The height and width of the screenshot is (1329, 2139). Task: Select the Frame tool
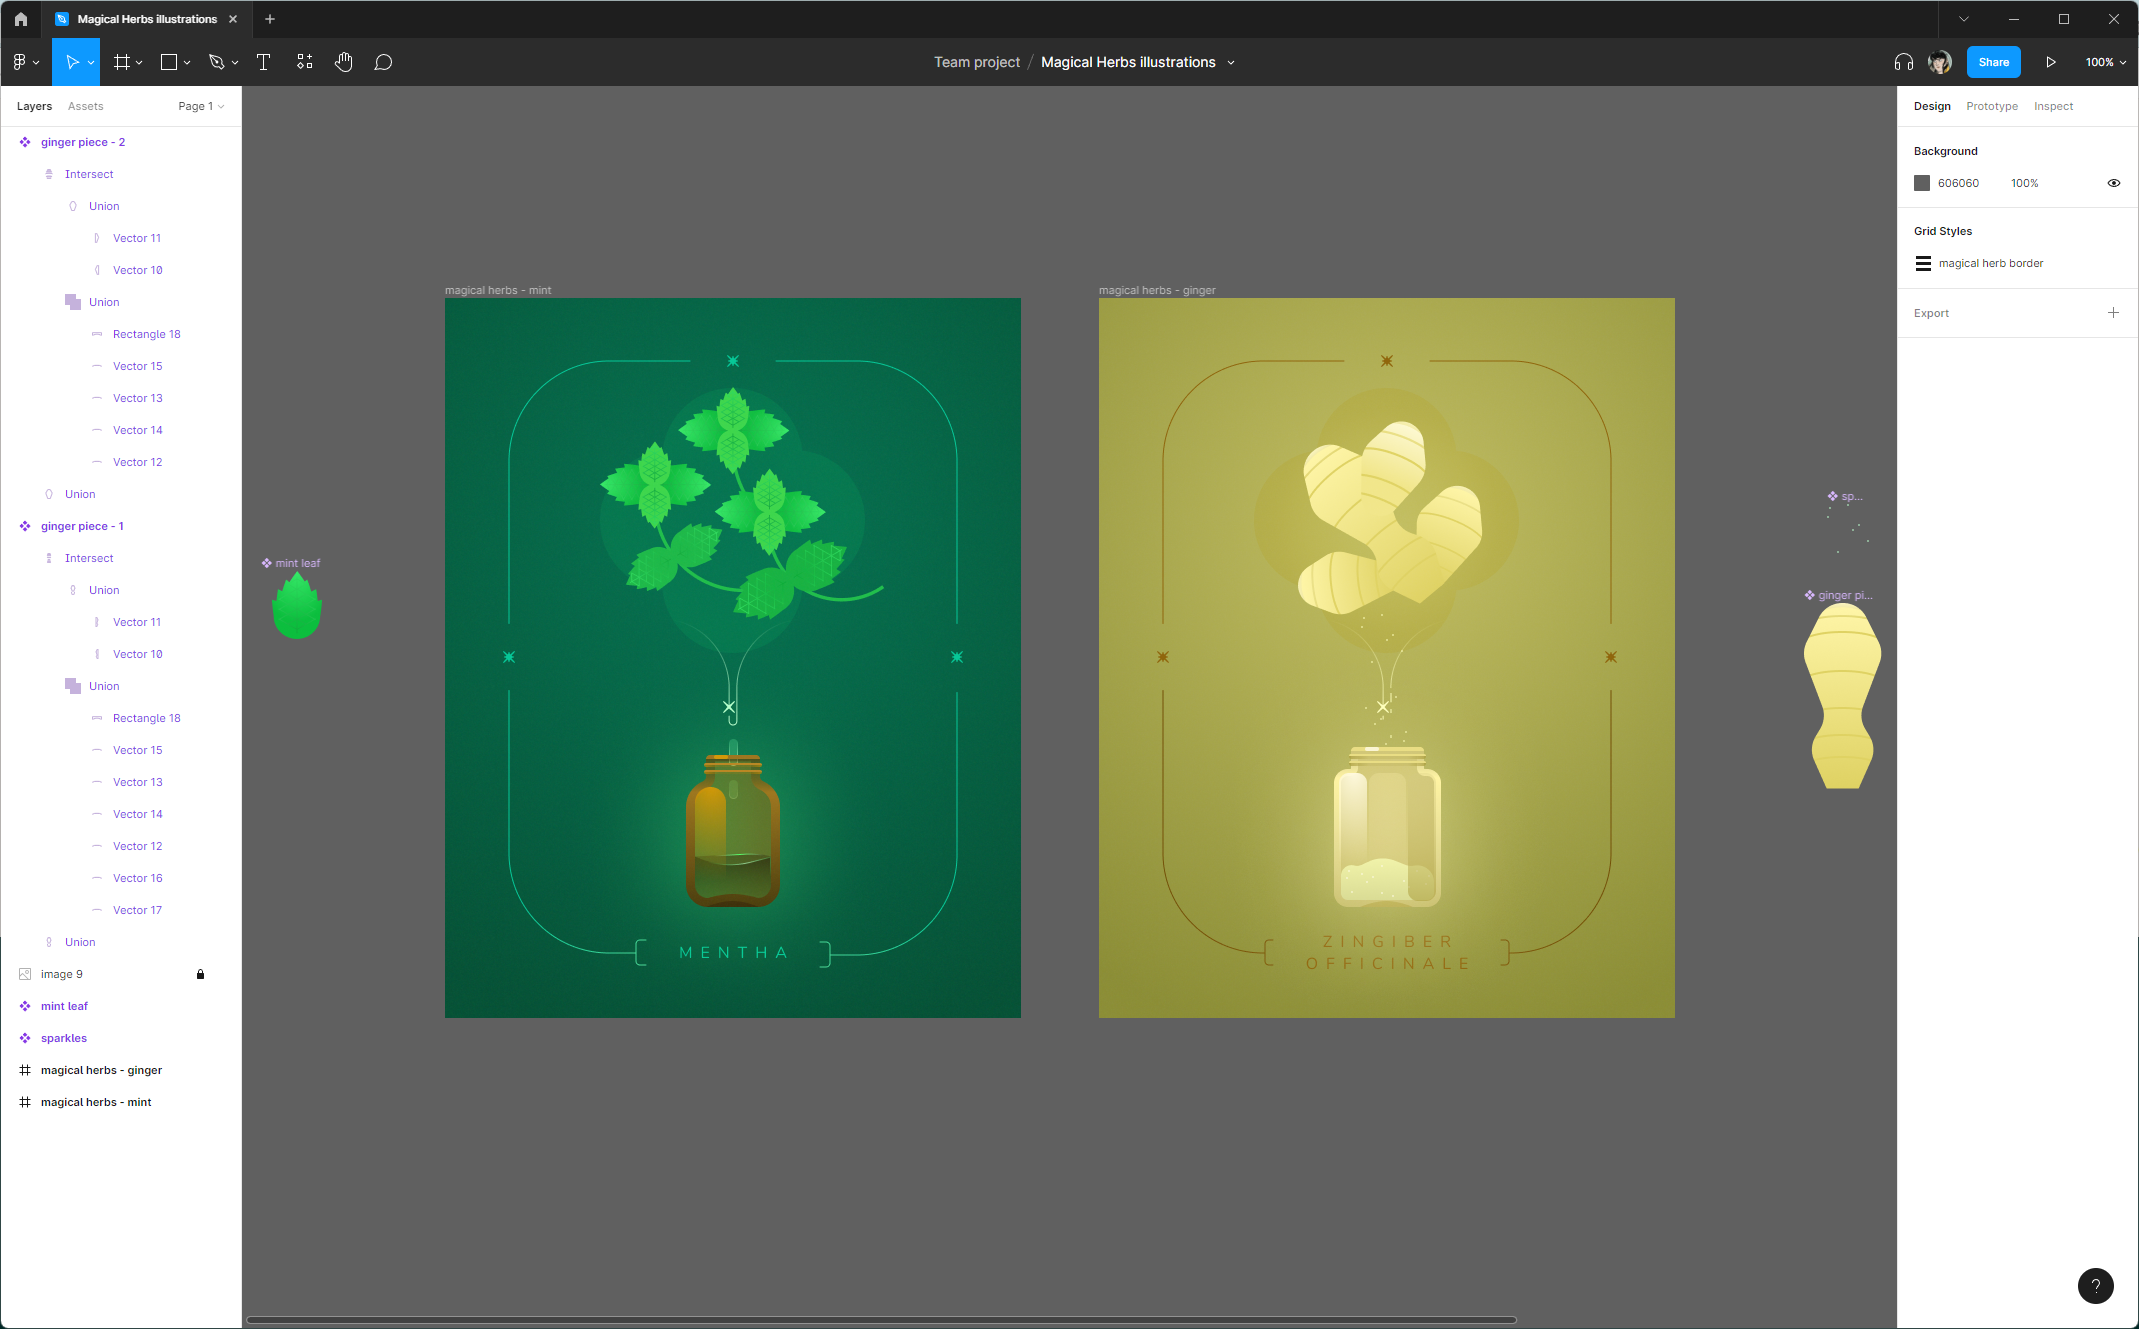[x=122, y=62]
